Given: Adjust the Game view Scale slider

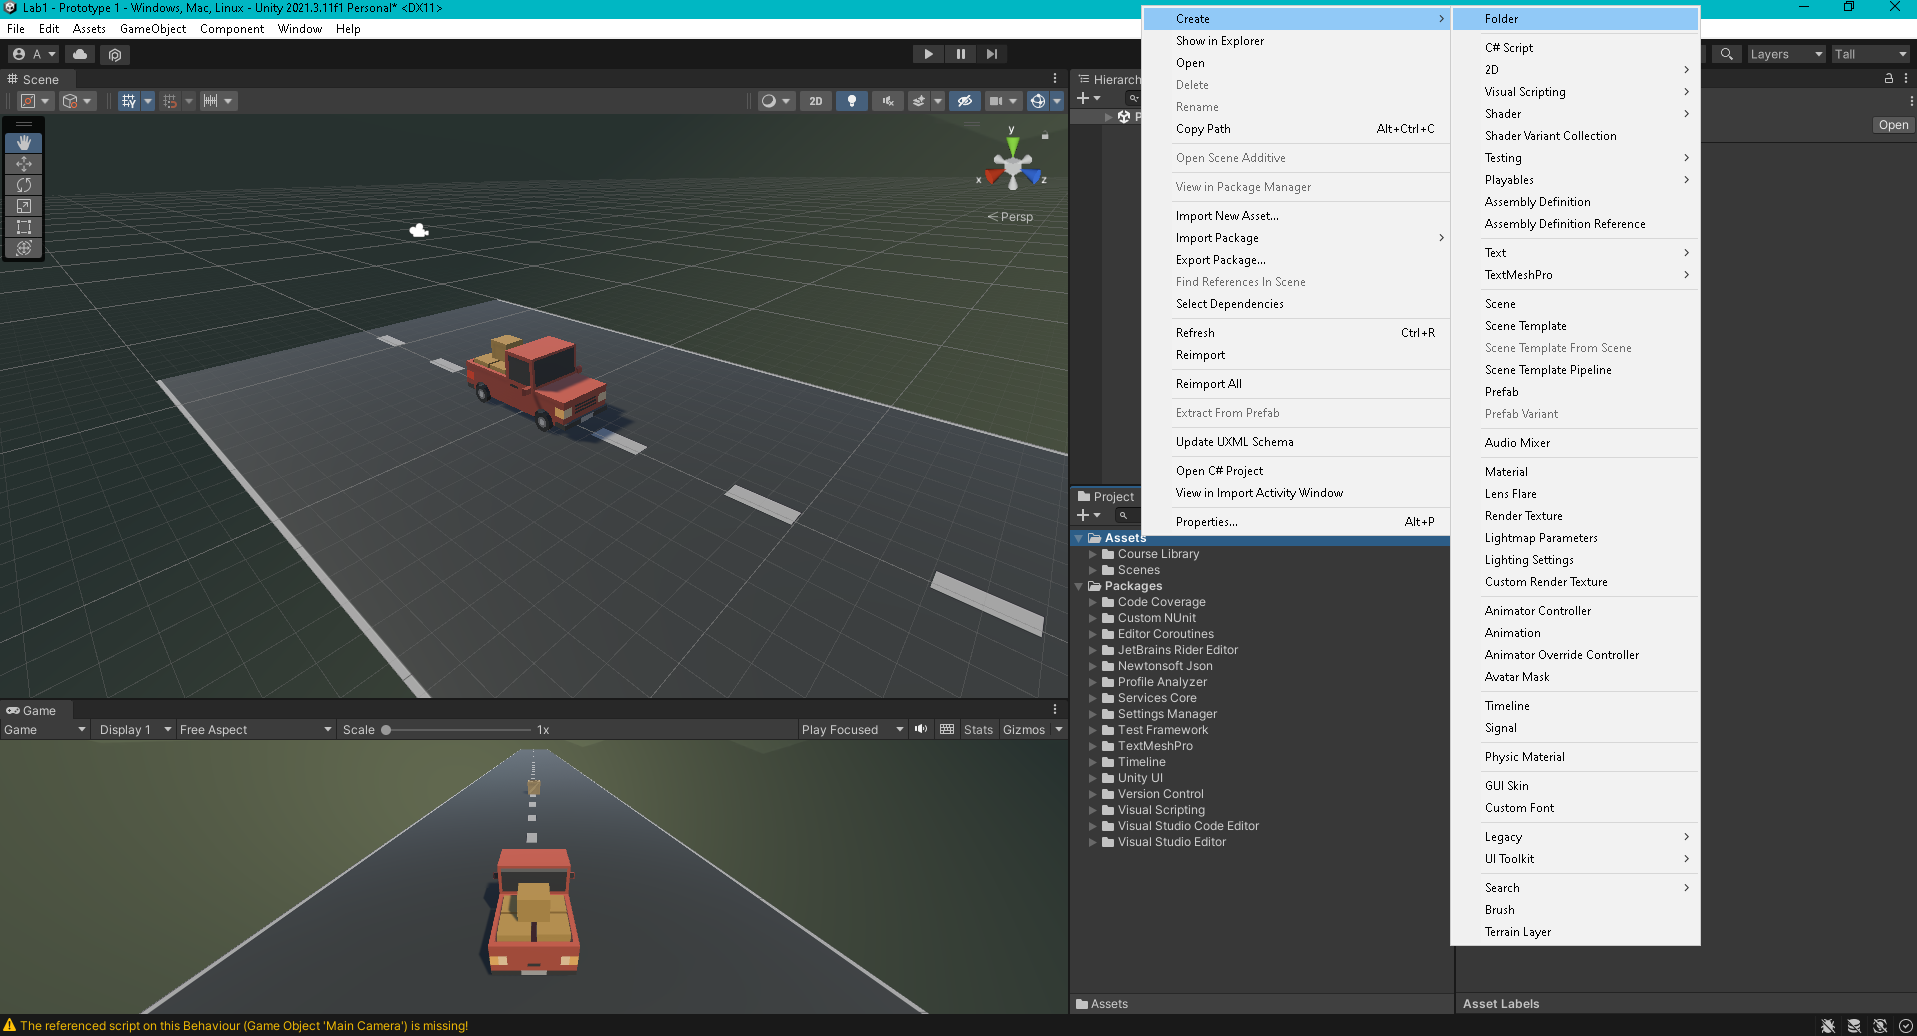Looking at the screenshot, I should [387, 730].
